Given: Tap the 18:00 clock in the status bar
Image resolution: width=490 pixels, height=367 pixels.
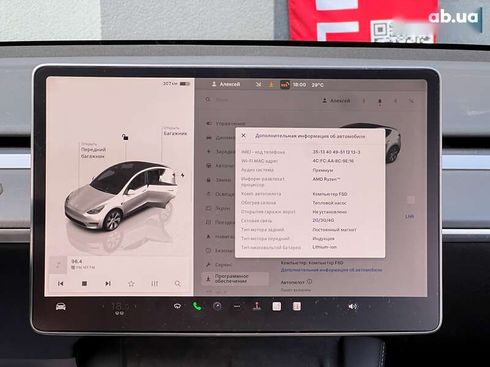Looking at the screenshot, I should tap(299, 85).
